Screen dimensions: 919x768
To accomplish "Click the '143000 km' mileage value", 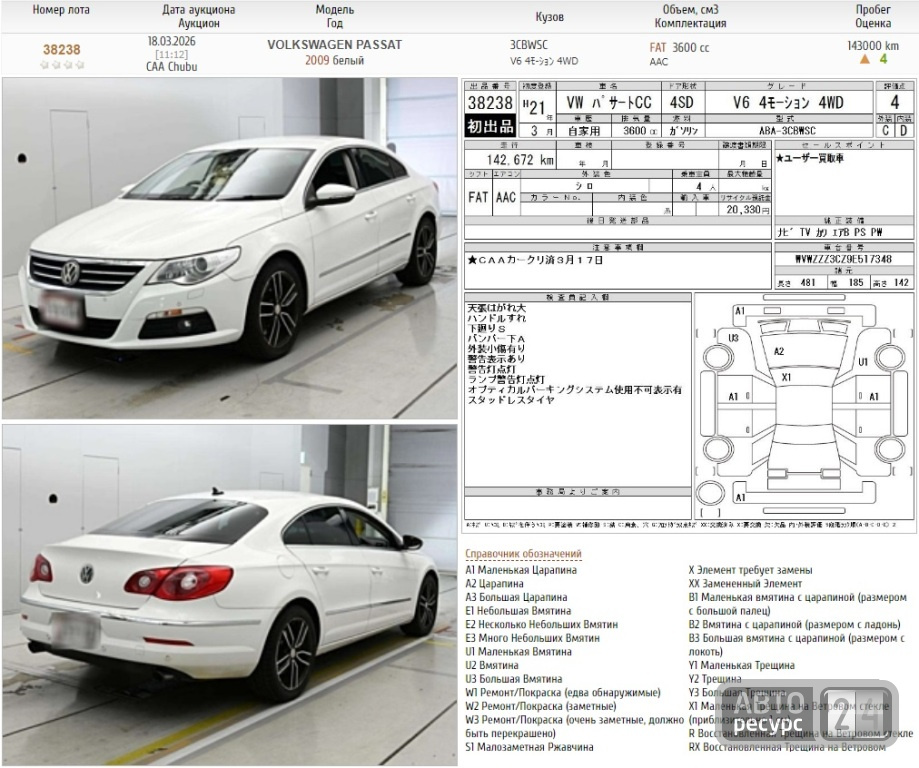I will click(x=873, y=45).
